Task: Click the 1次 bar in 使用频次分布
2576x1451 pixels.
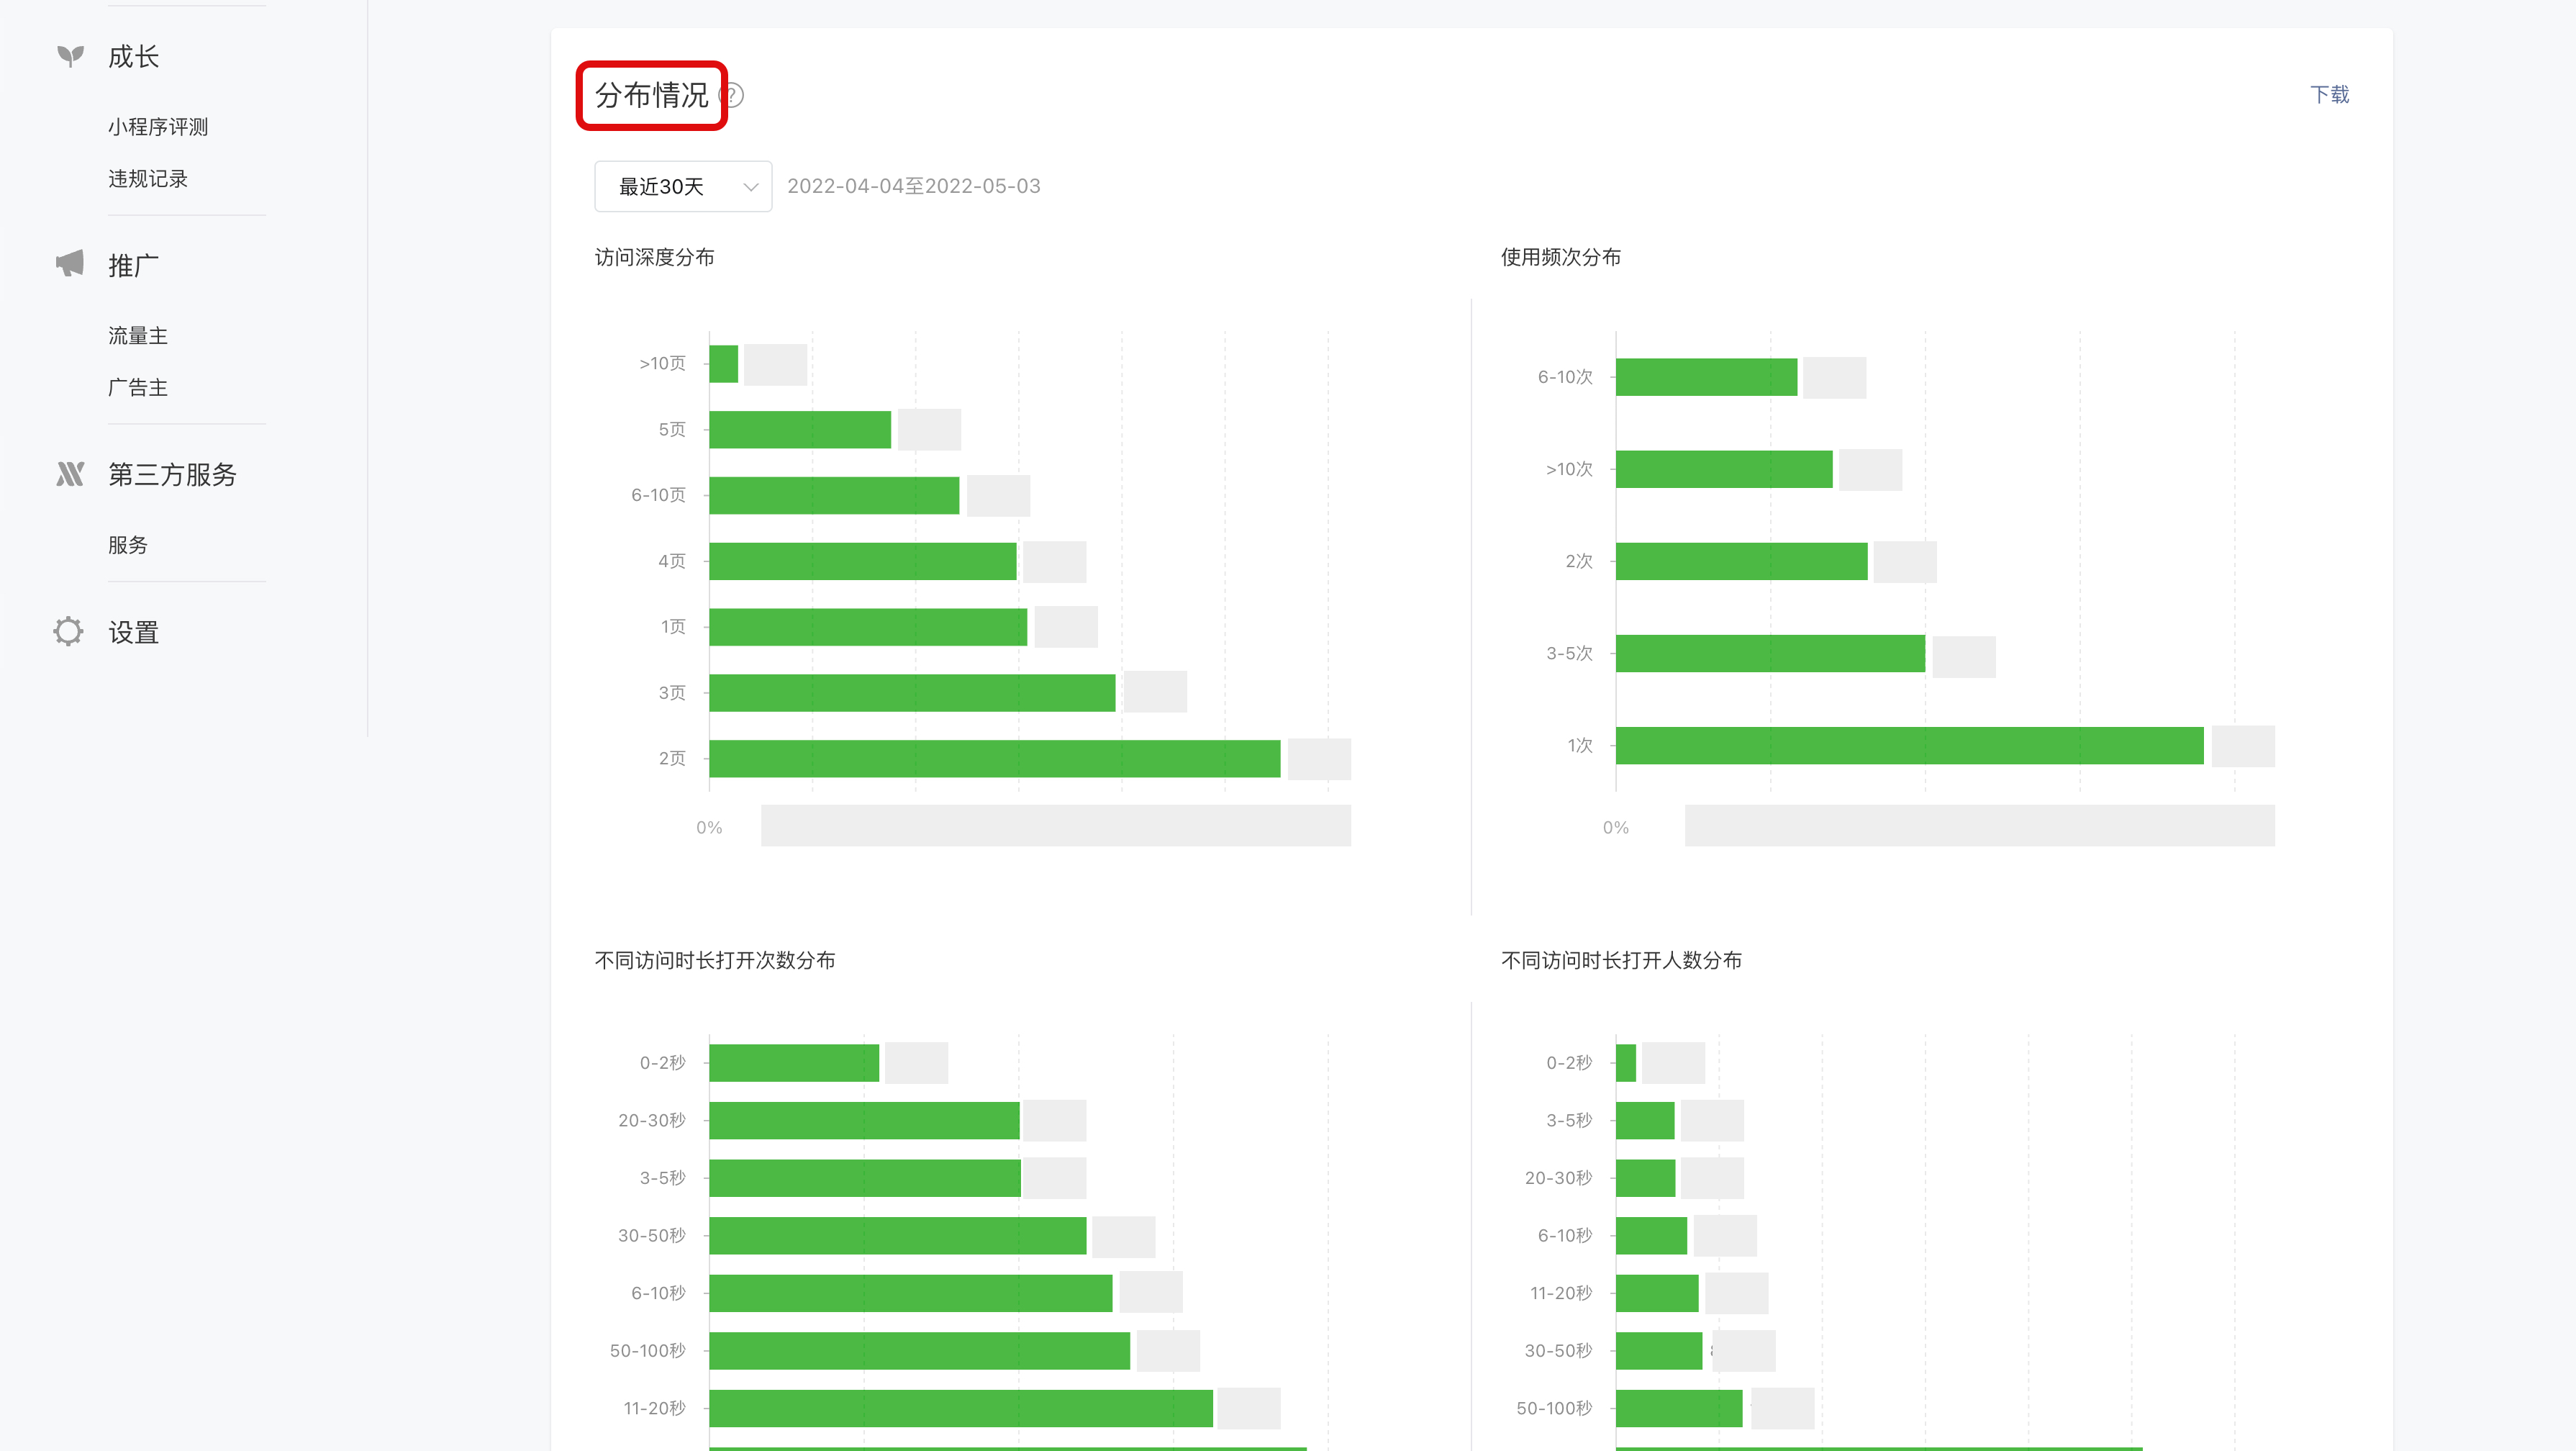Action: click(x=1910, y=745)
